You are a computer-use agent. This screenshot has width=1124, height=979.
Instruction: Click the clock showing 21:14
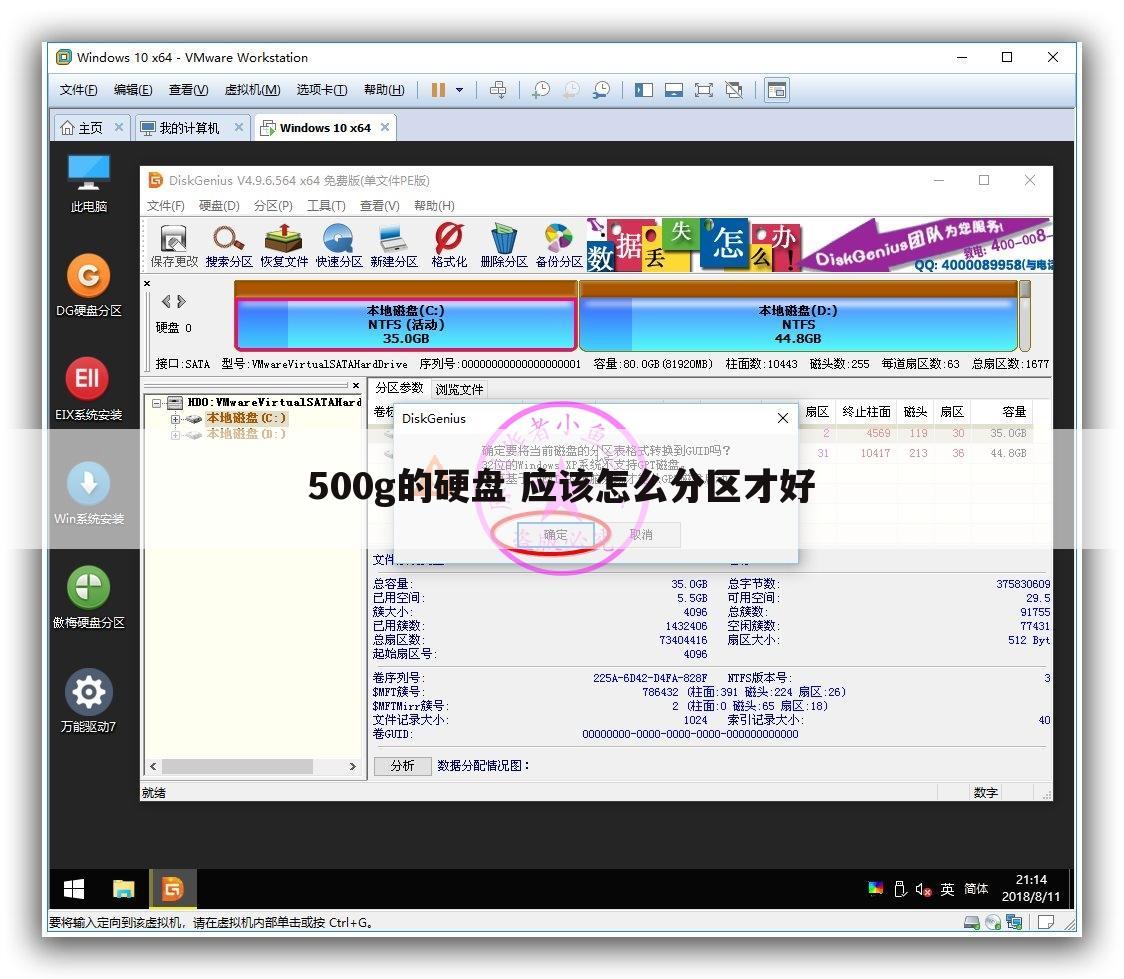click(1031, 880)
